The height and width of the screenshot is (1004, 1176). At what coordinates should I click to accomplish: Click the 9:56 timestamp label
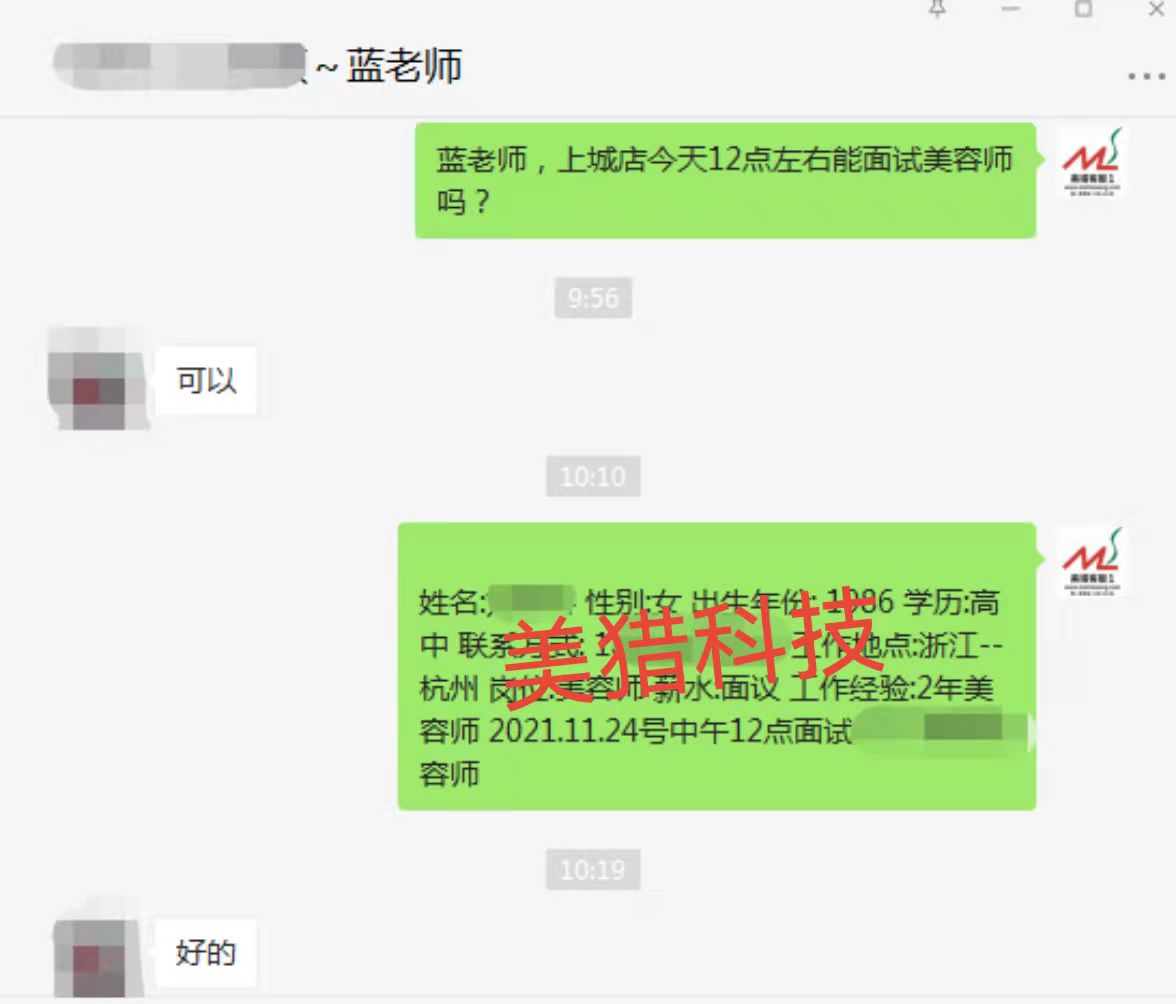[593, 298]
